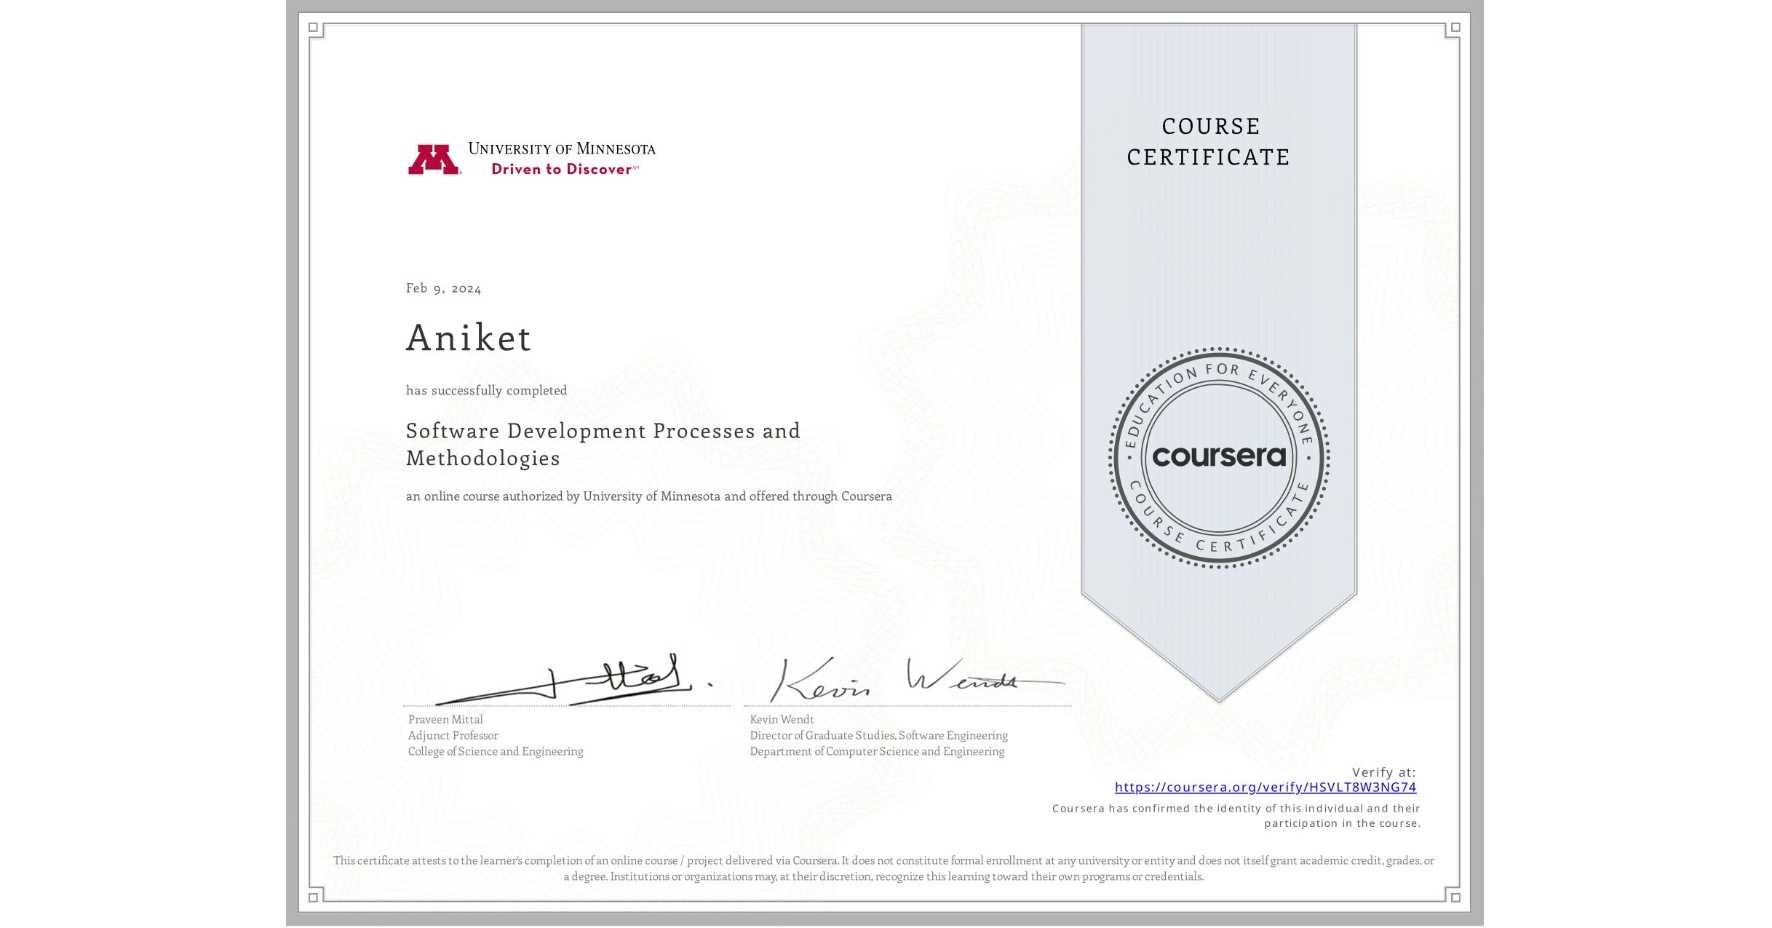Screen dimensions: 1772x928
Task: Click the recipient name 'Aniket'
Action: pos(469,337)
